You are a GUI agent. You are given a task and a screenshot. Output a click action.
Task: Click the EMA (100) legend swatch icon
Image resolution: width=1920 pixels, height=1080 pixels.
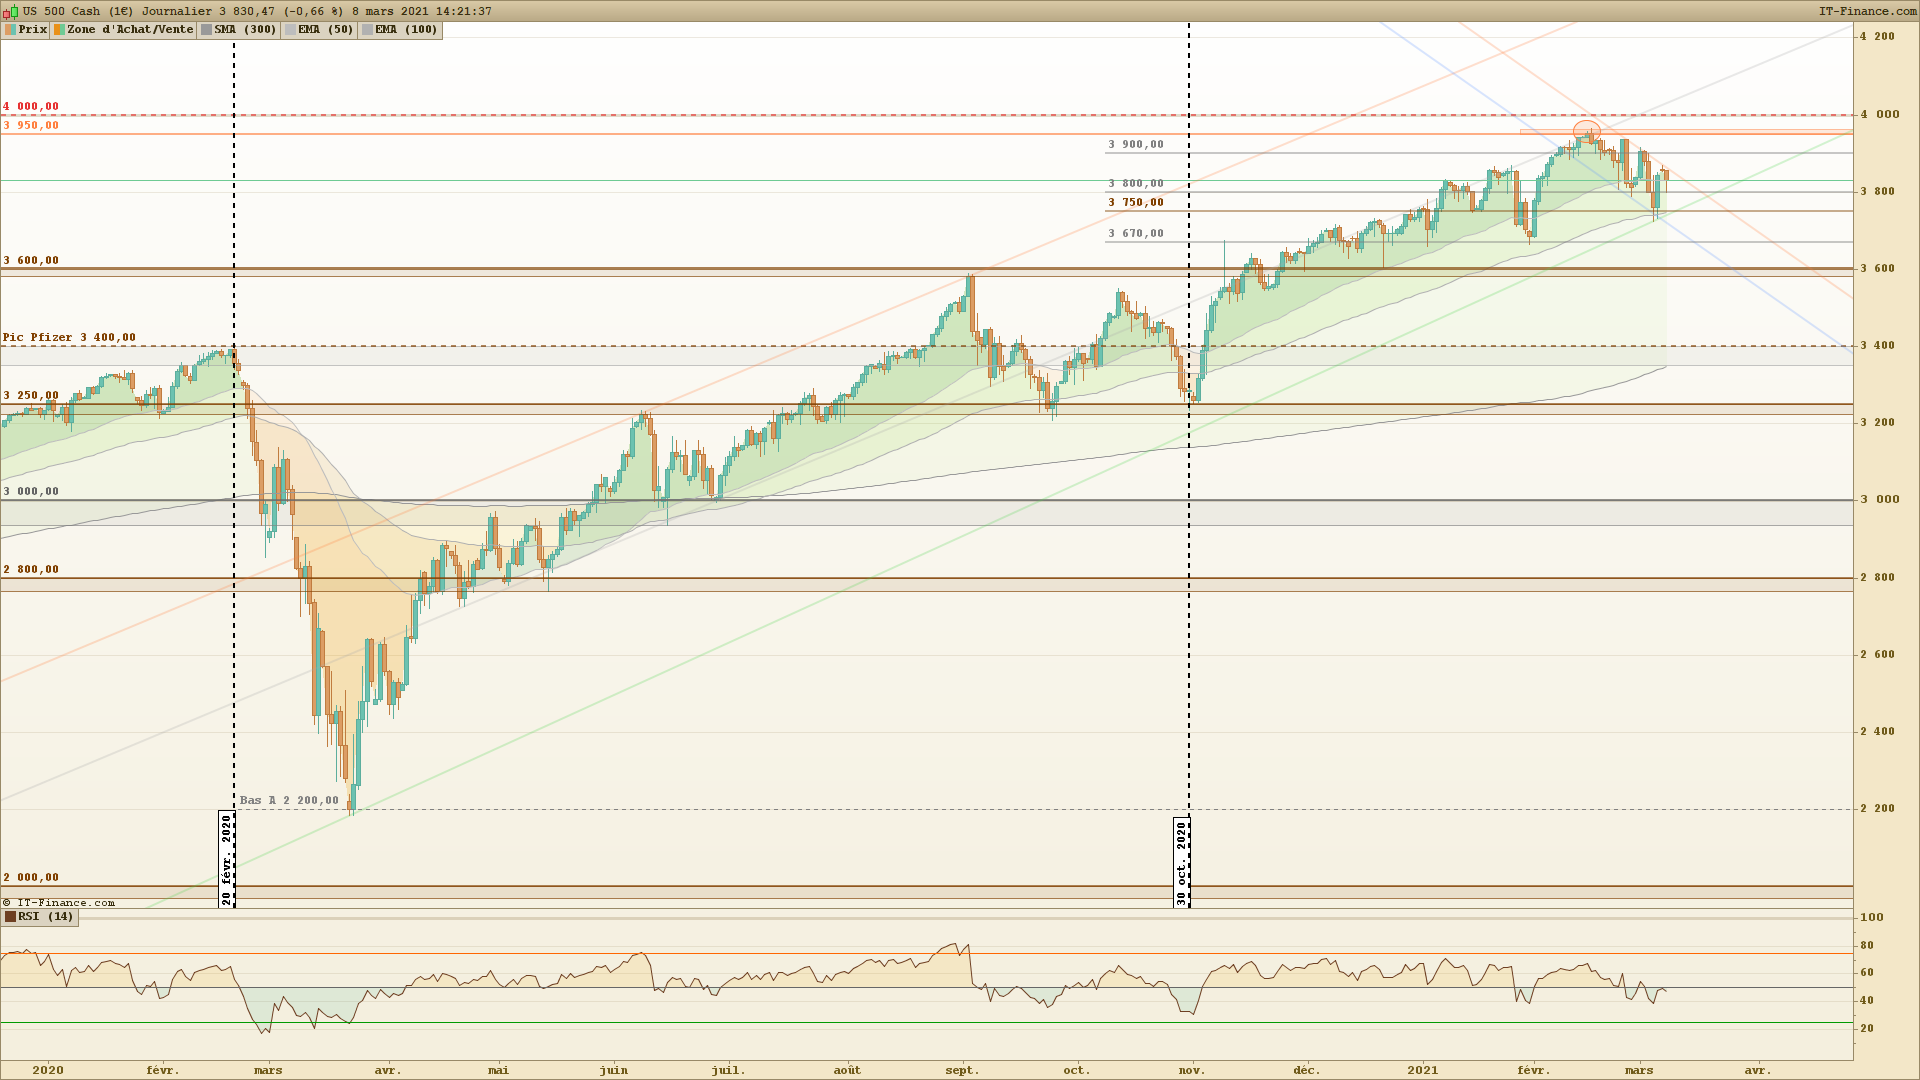[368, 30]
